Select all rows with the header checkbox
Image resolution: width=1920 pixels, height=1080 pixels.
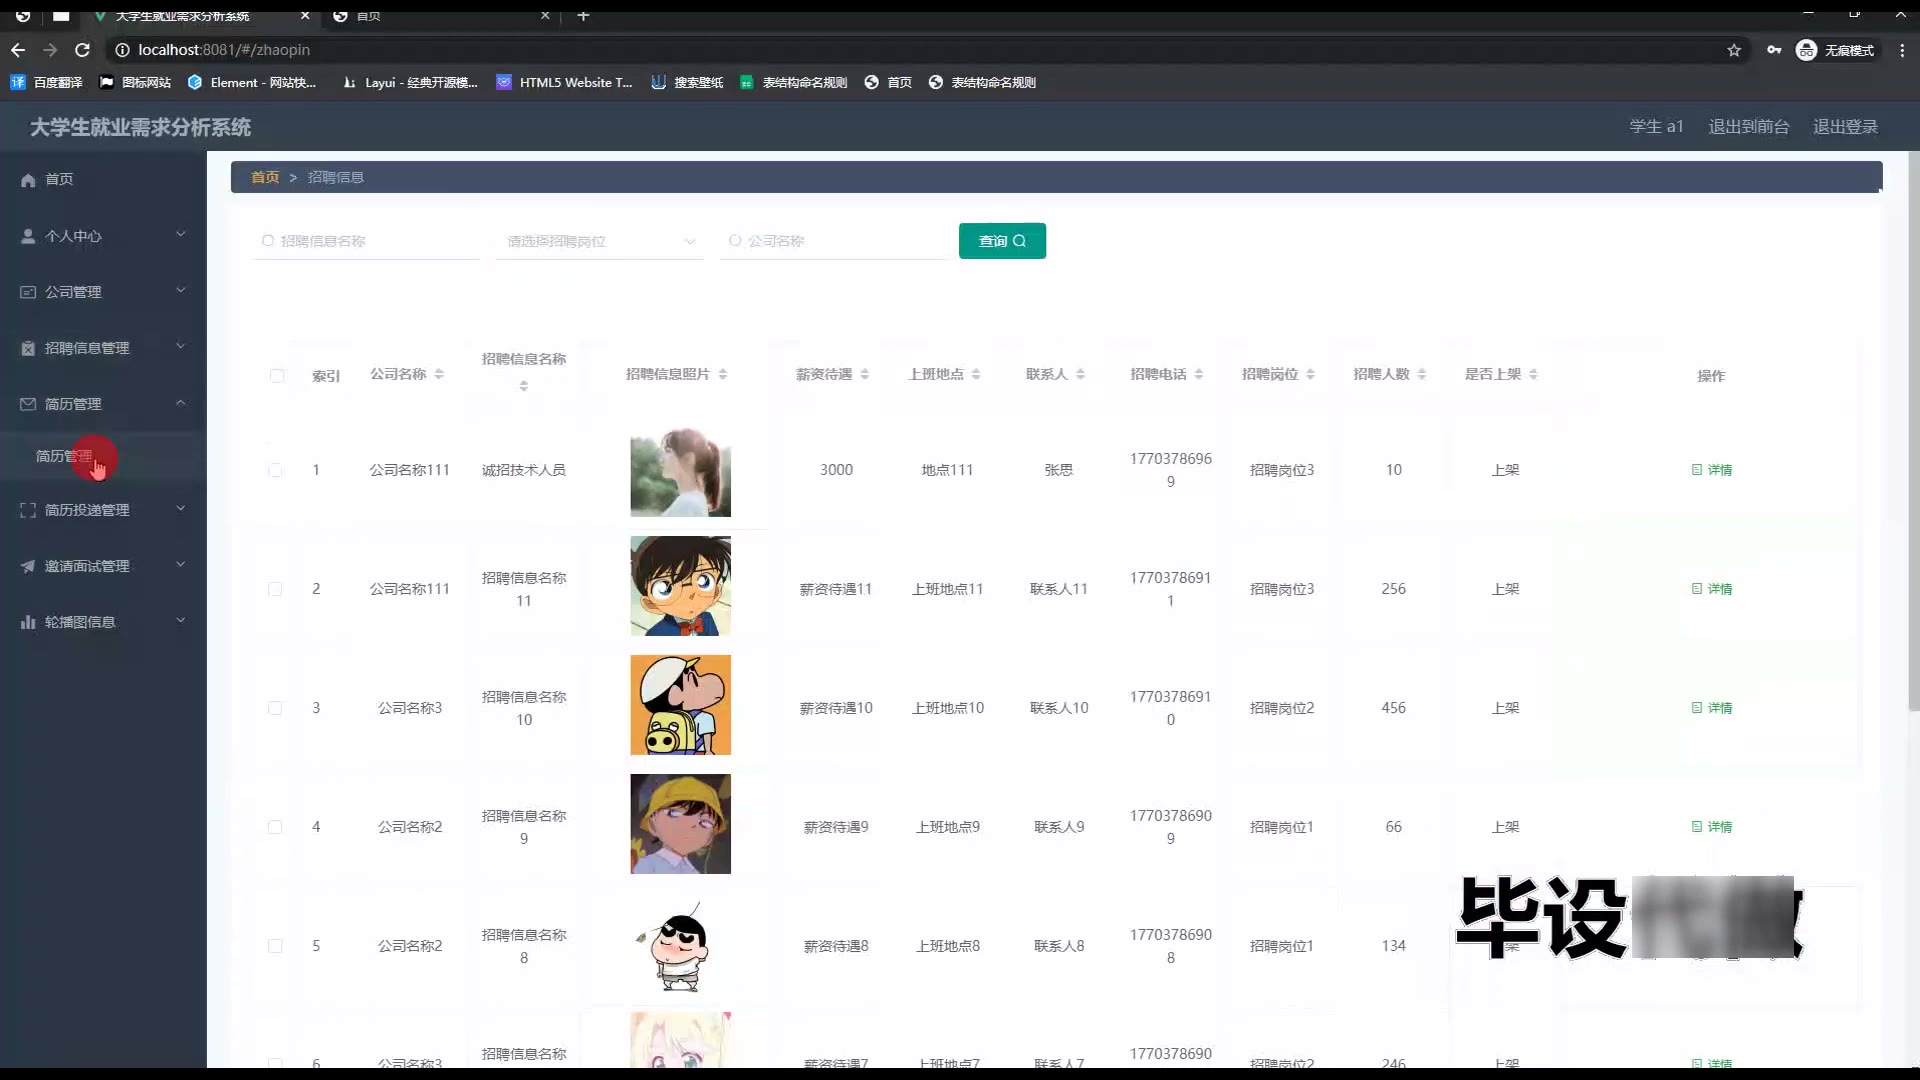tap(277, 376)
